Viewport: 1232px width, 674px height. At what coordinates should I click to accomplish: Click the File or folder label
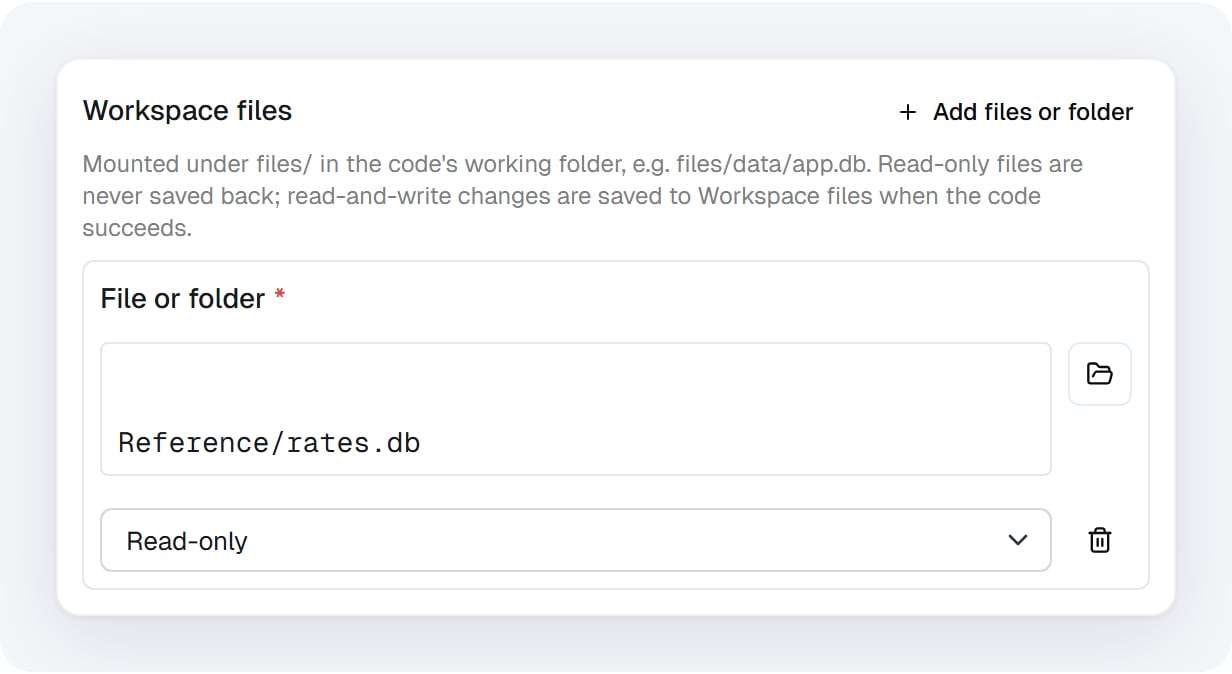point(183,298)
